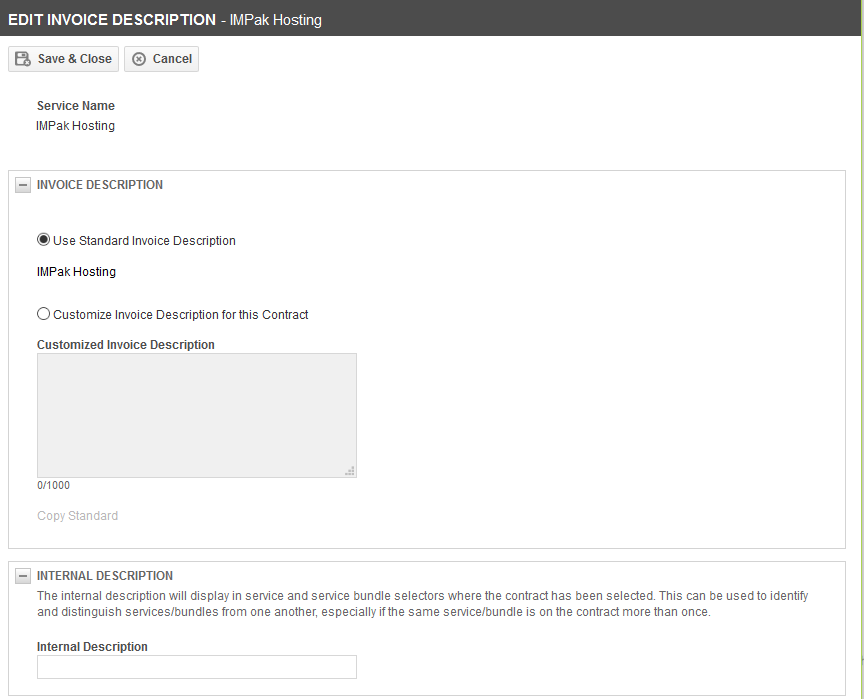Click the Edit Invoice Description title bar
The width and height of the screenshot is (864, 699).
point(430,18)
